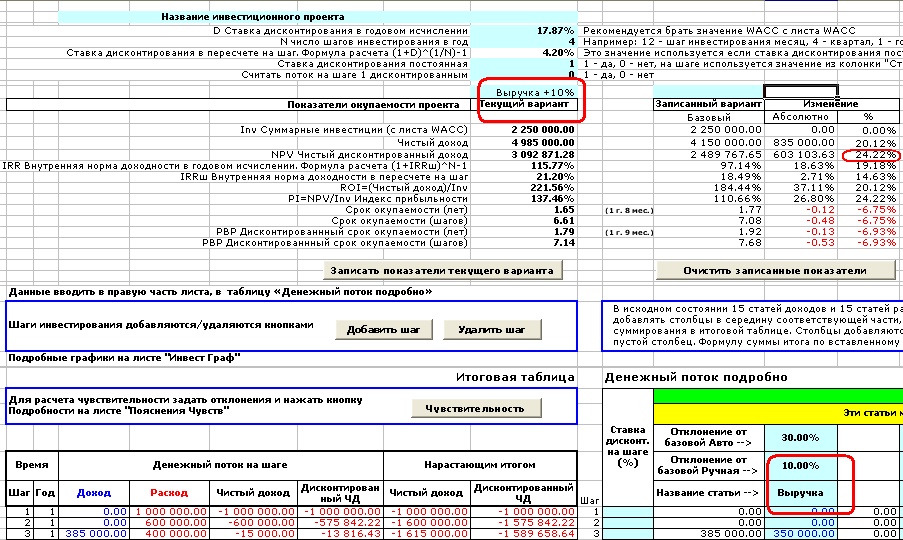The height and width of the screenshot is (540, 903).
Task: Click the 'Выручка +10%' scenario name cell
Action: (x=527, y=92)
